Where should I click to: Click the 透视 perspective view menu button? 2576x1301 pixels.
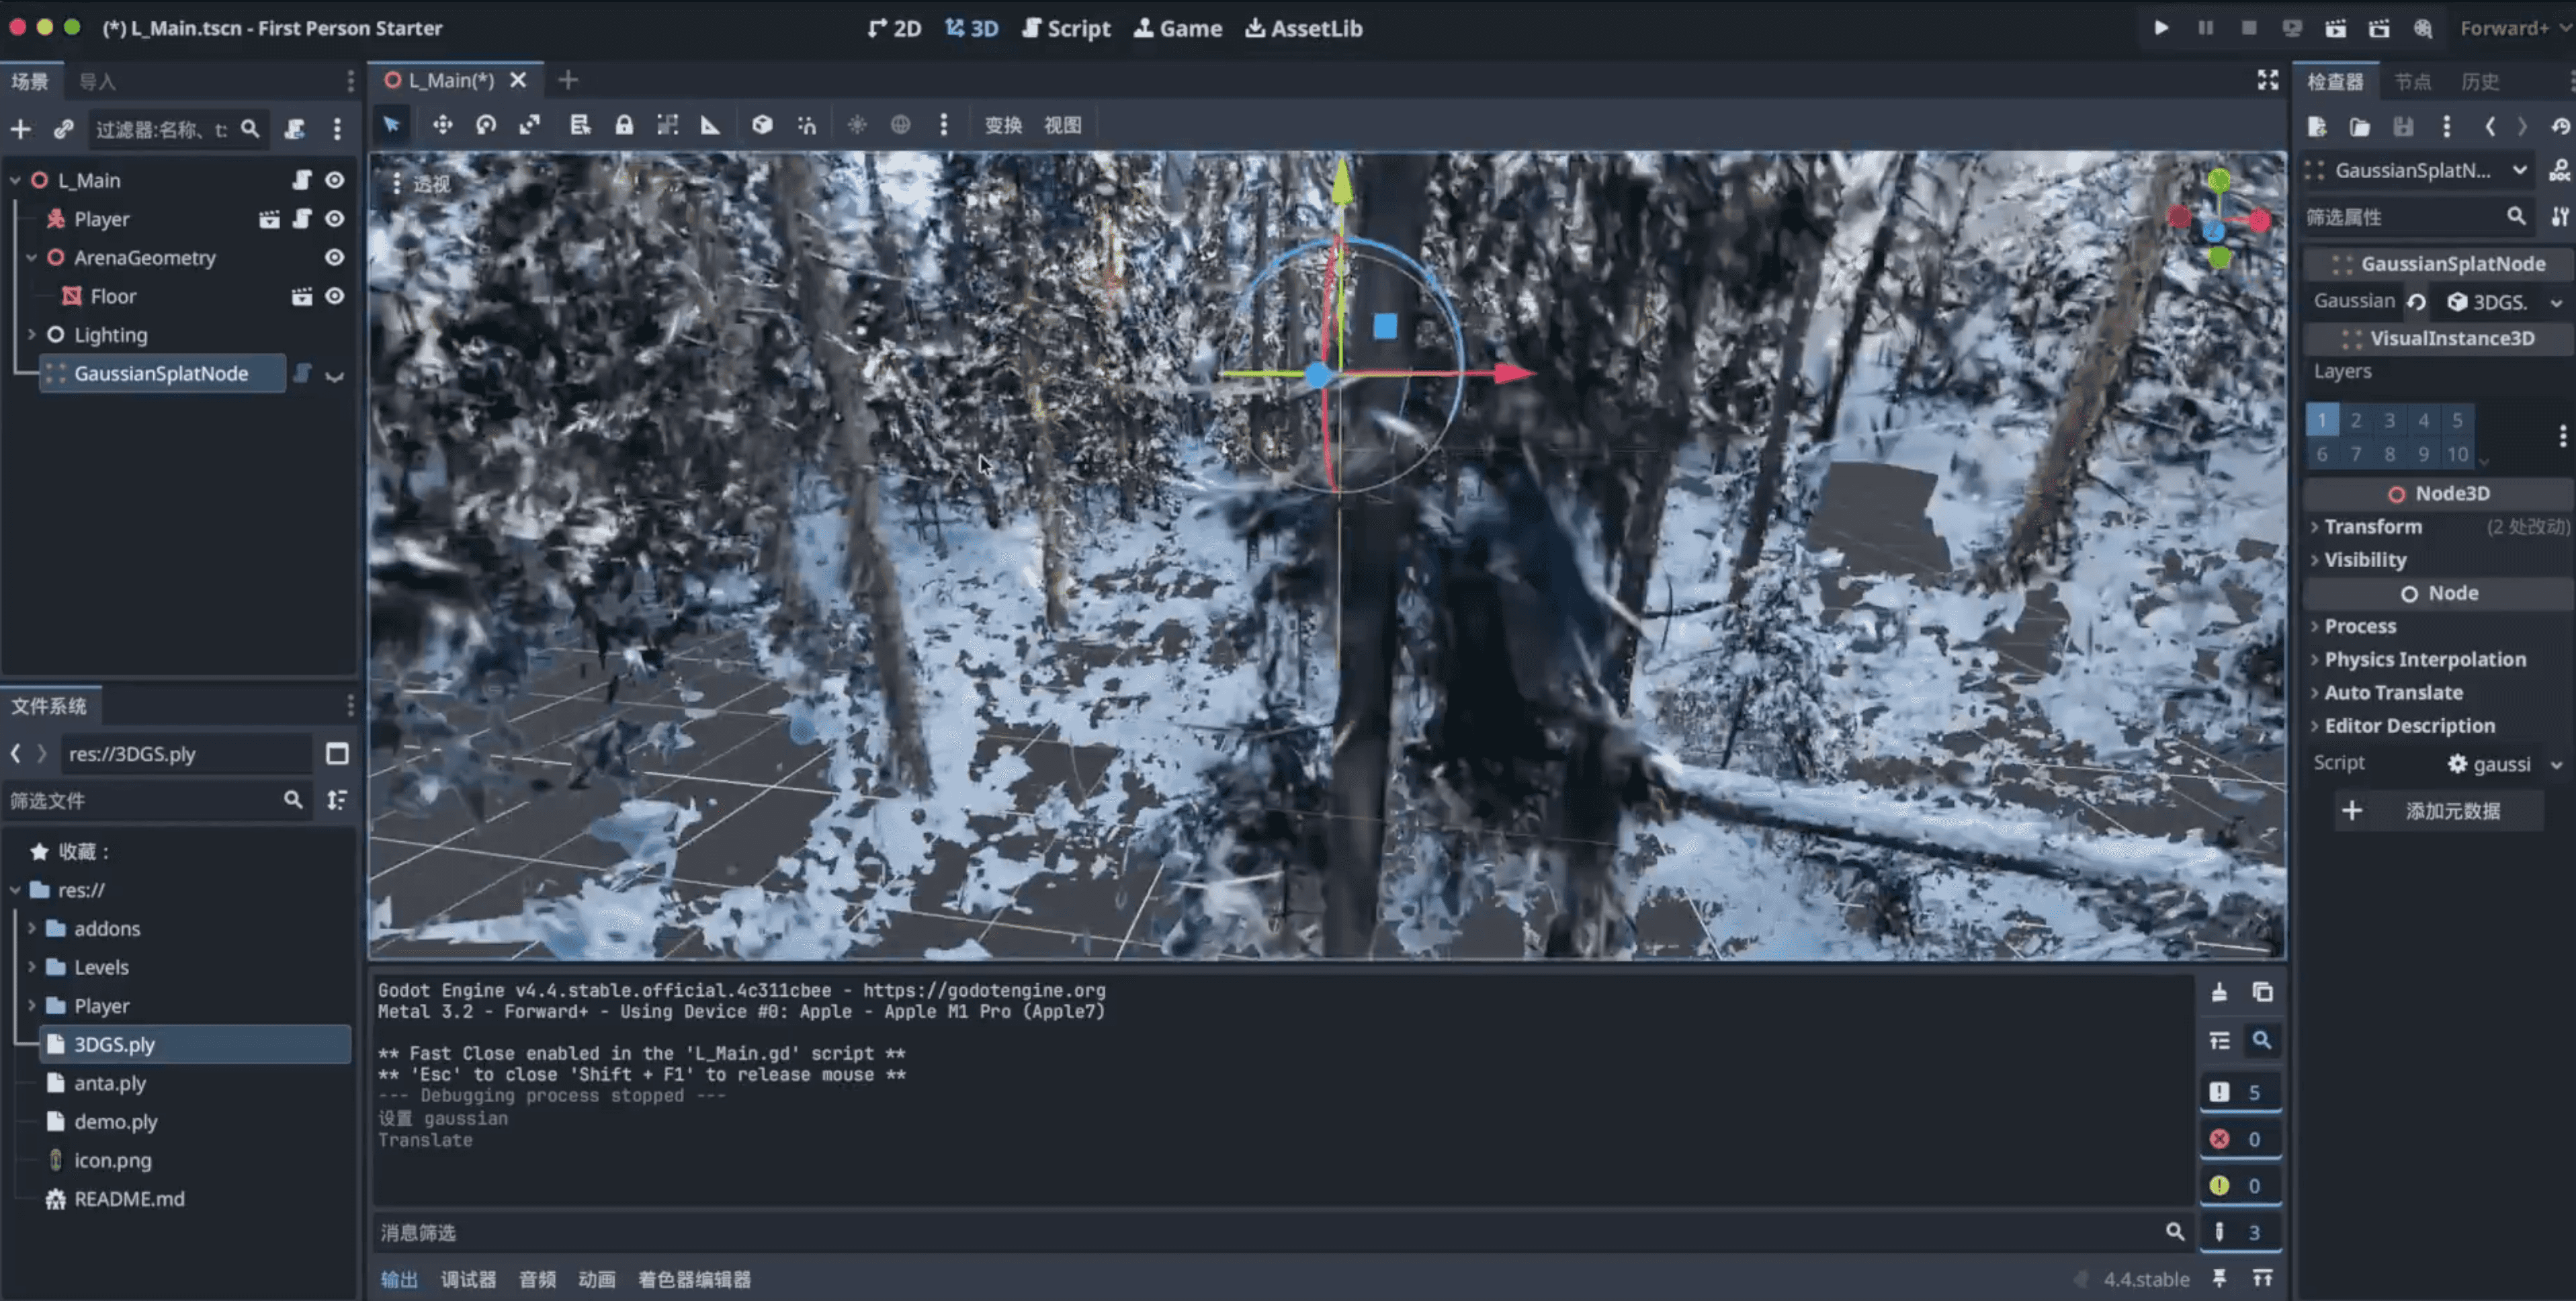click(x=422, y=184)
